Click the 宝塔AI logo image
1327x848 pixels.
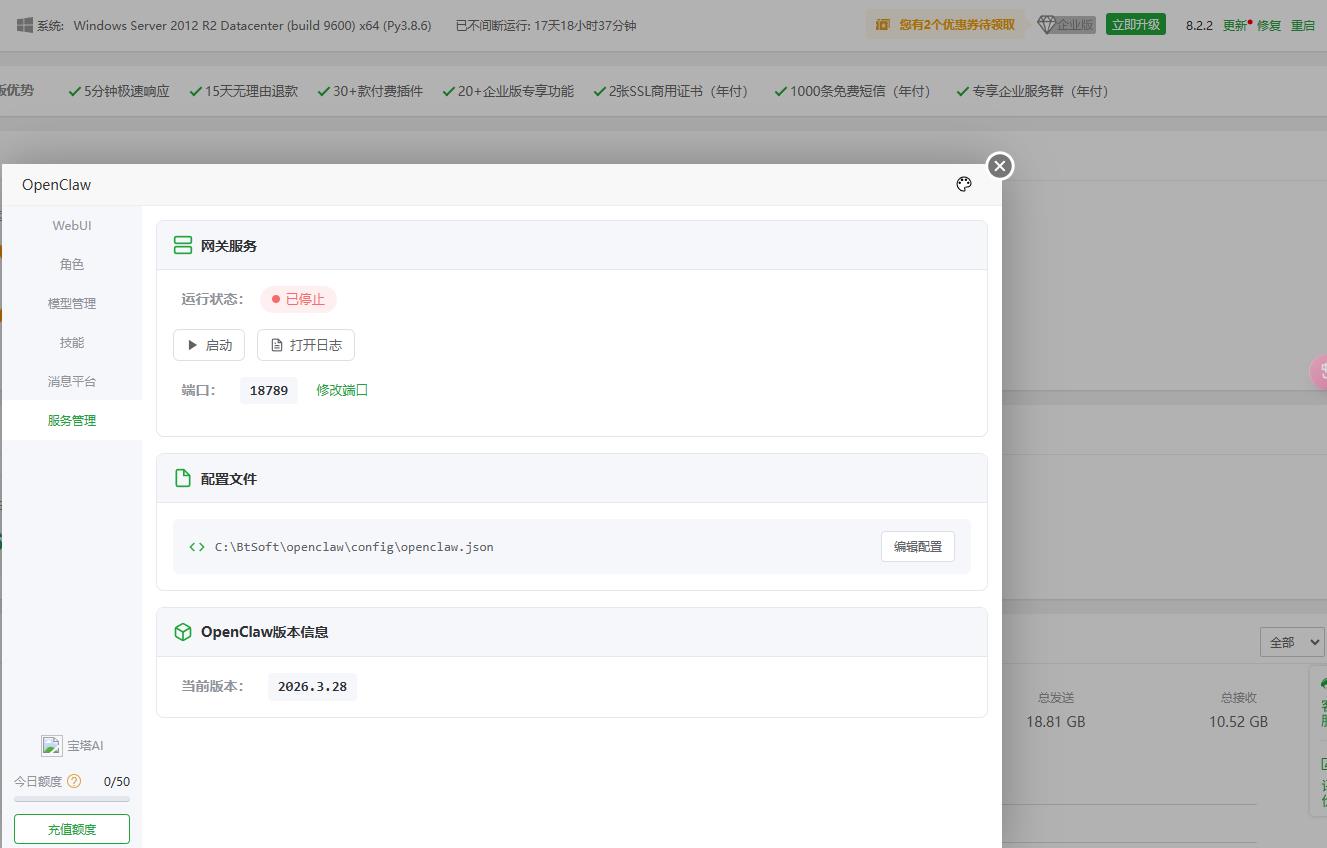point(52,745)
